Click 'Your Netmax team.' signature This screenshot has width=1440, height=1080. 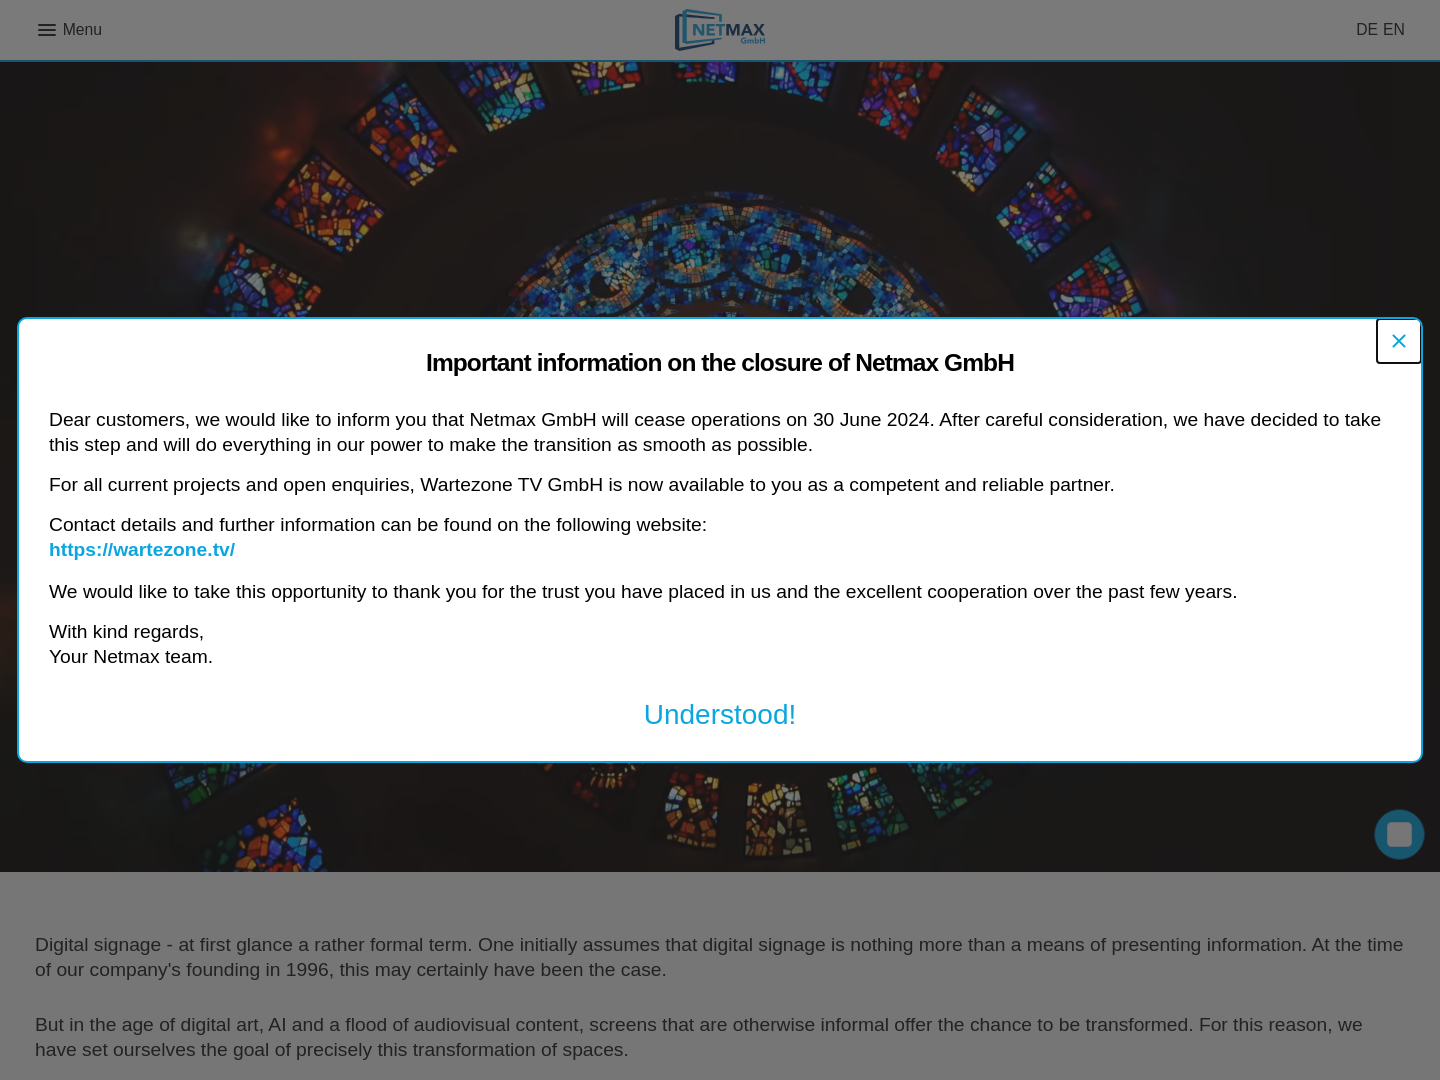pyautogui.click(x=131, y=657)
